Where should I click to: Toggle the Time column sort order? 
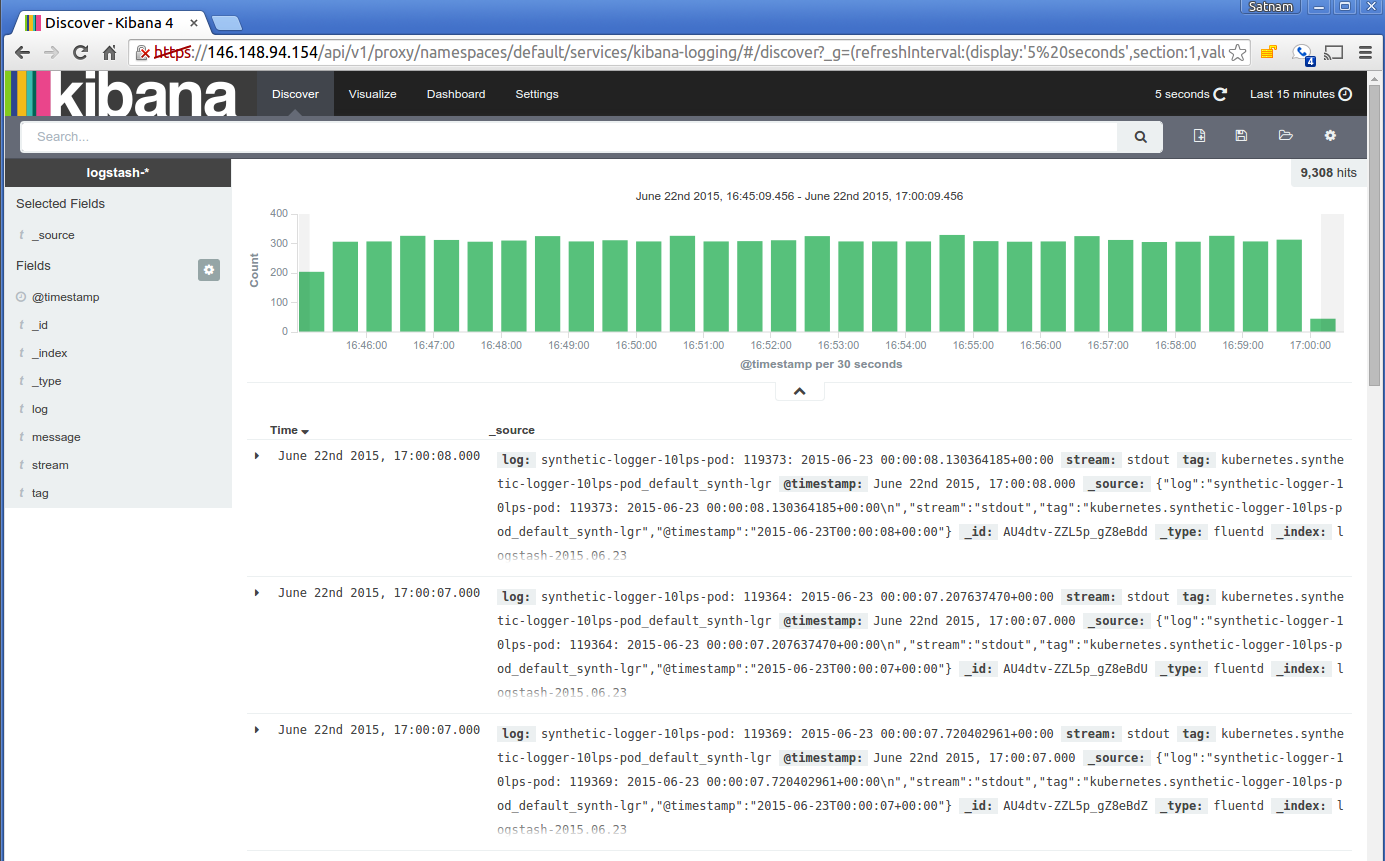click(x=288, y=430)
